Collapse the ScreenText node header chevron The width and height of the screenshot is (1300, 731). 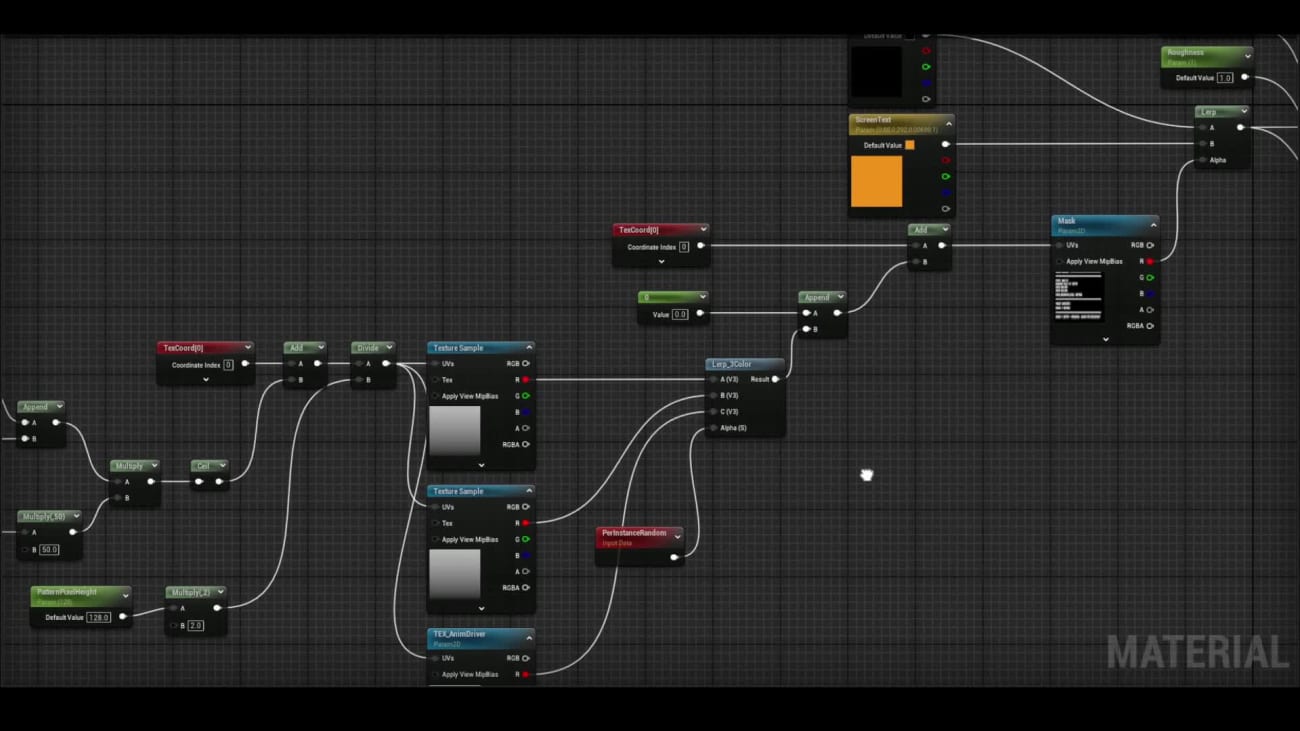(948, 124)
